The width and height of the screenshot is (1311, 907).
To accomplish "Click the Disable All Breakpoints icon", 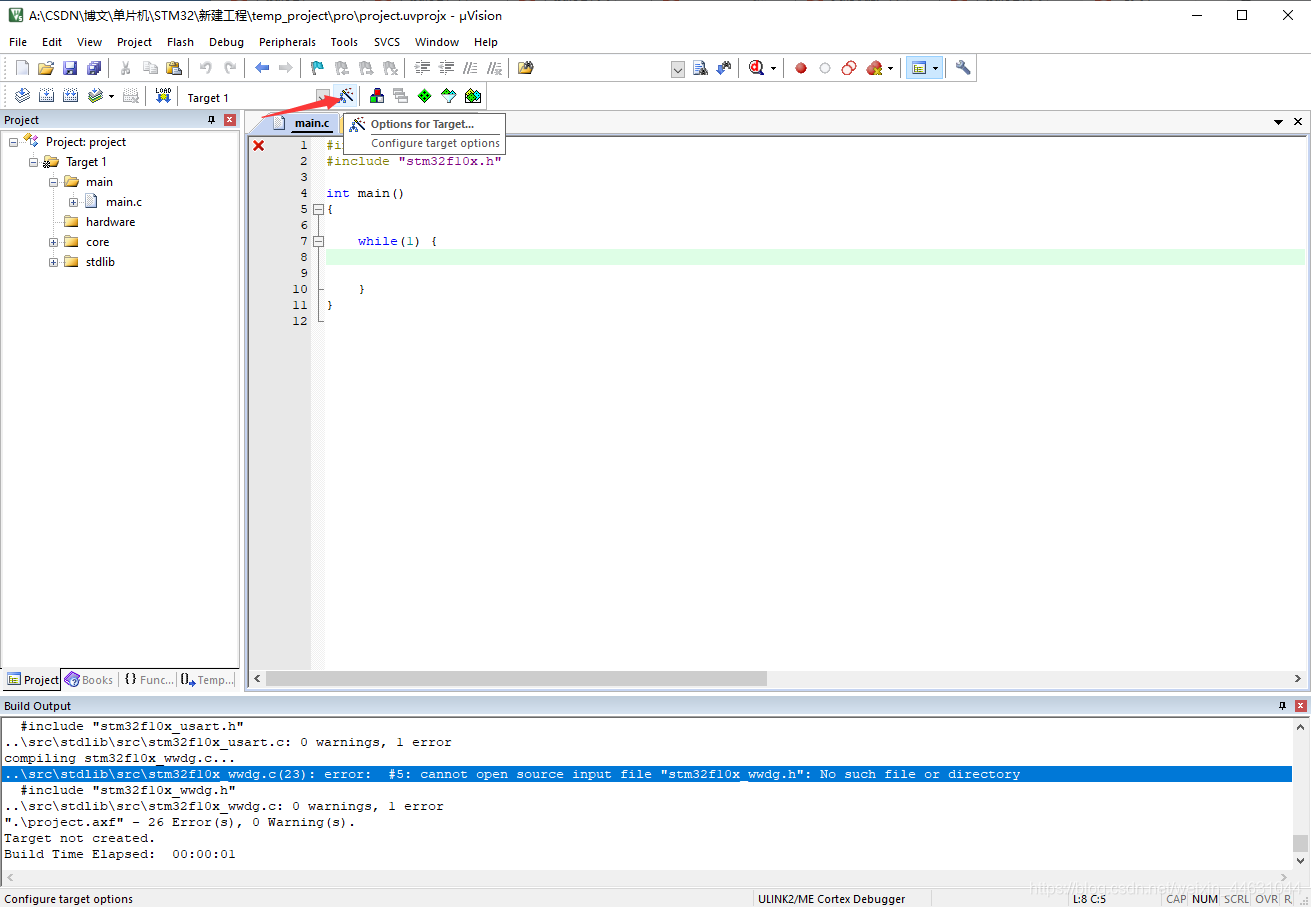I will (x=849, y=68).
